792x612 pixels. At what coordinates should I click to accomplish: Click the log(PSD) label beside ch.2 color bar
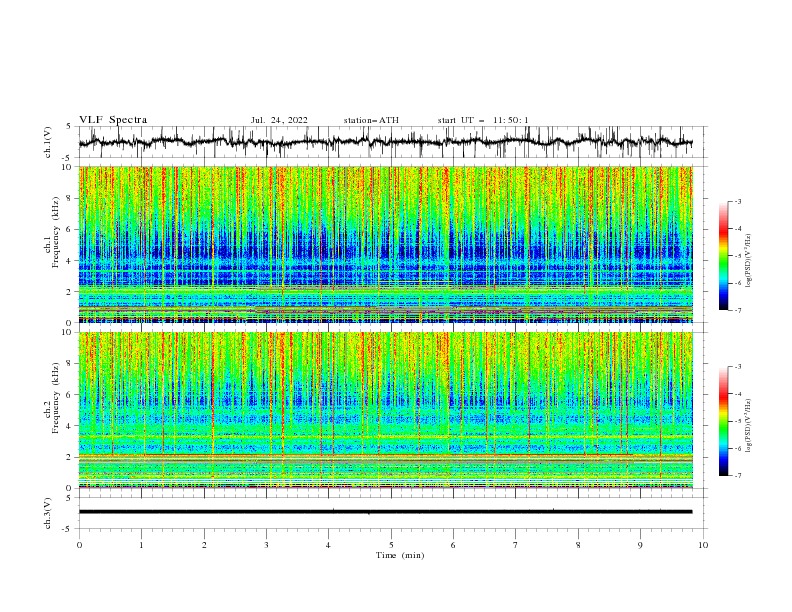pyautogui.click(x=749, y=426)
